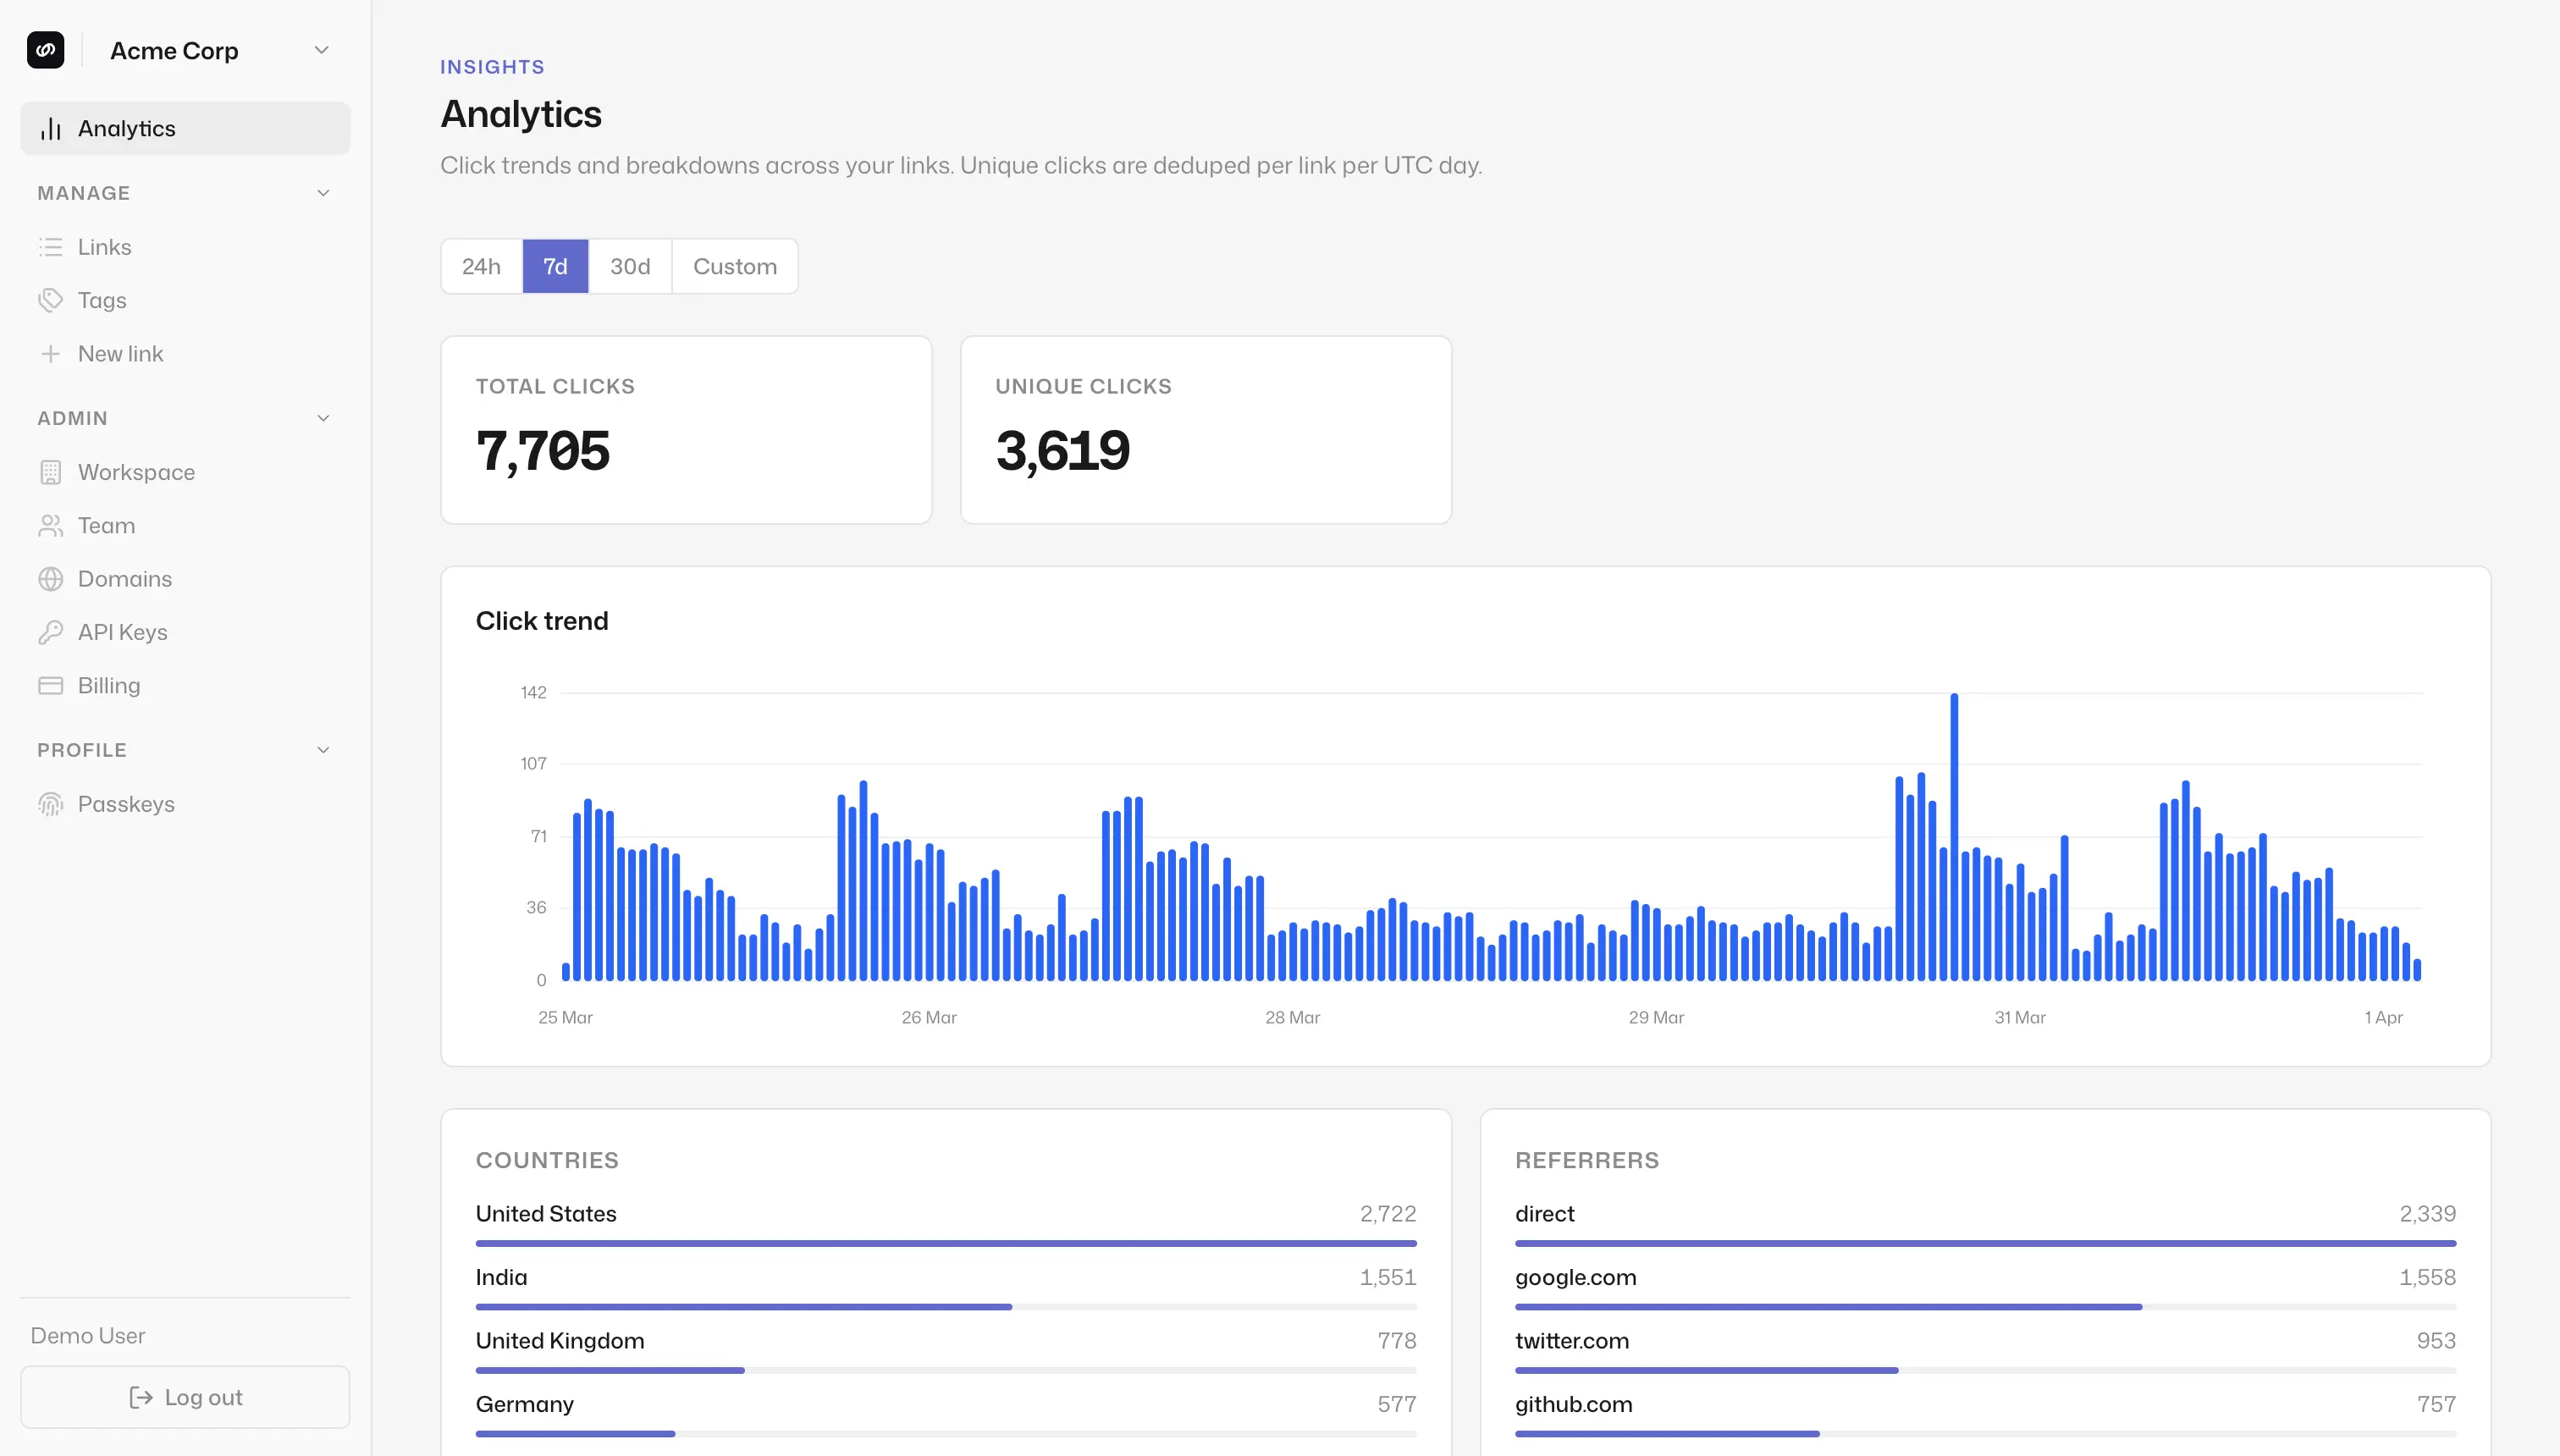Open the Acme Corp workspace switcher dropdown

pyautogui.click(x=320, y=49)
